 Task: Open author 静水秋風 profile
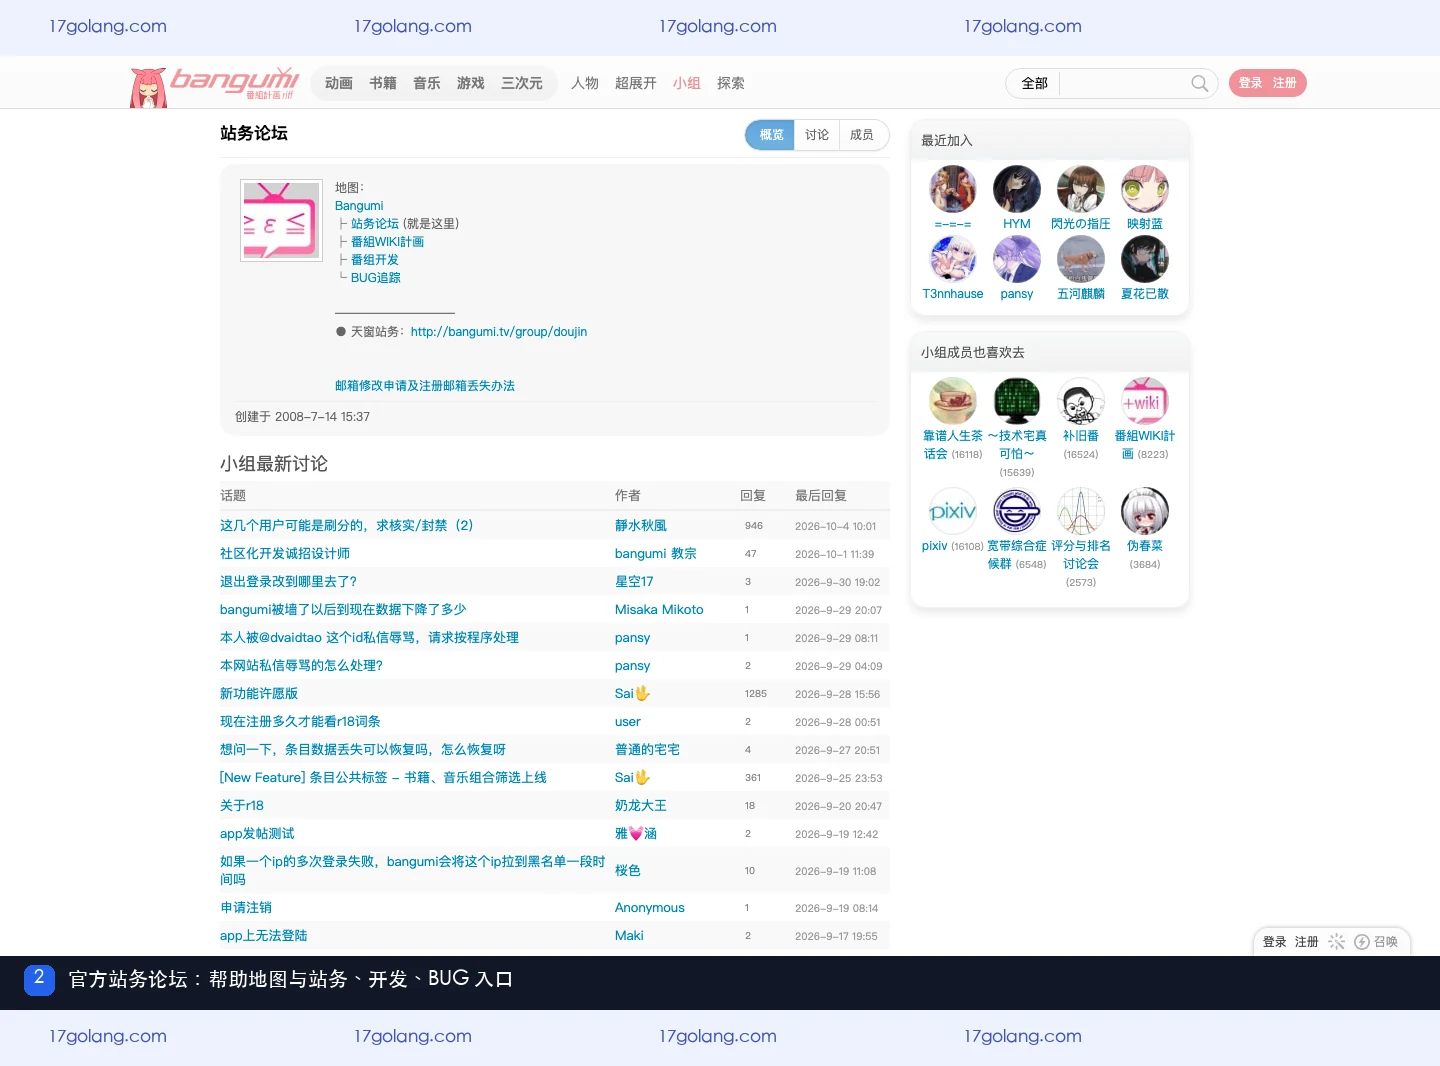(641, 526)
